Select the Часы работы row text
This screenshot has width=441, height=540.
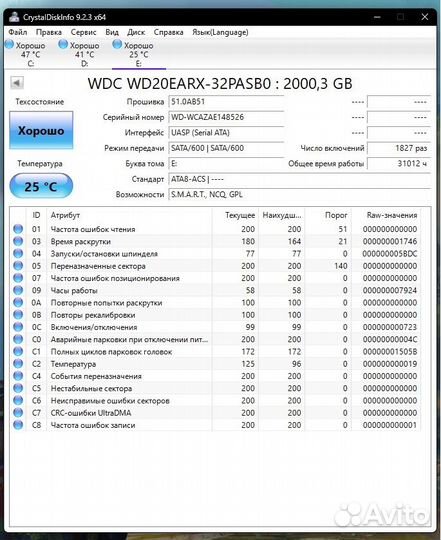click(x=74, y=290)
